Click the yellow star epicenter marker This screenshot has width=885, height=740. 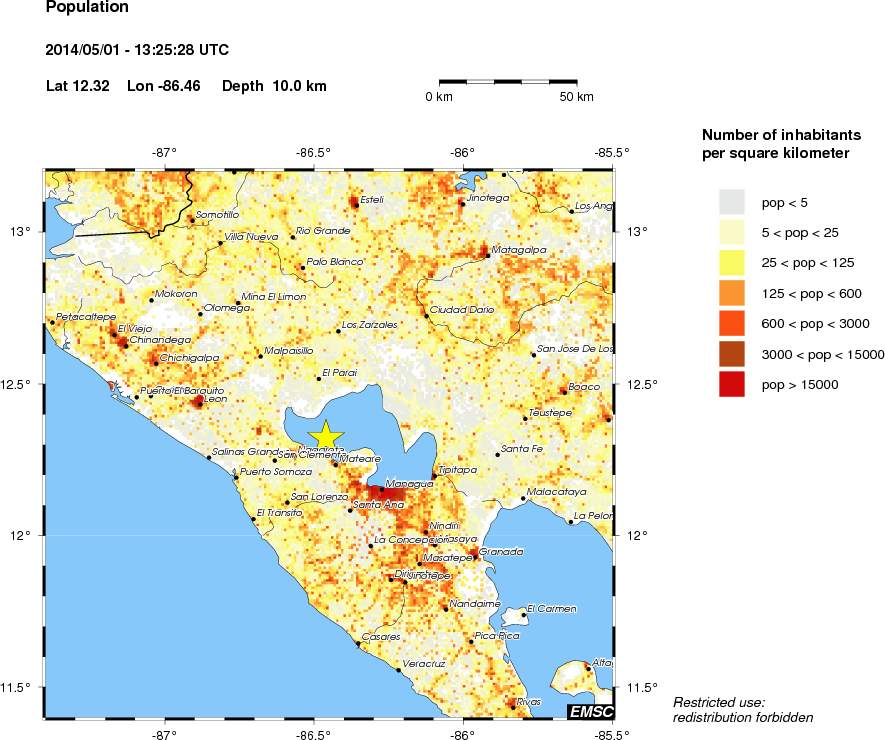[x=327, y=434]
